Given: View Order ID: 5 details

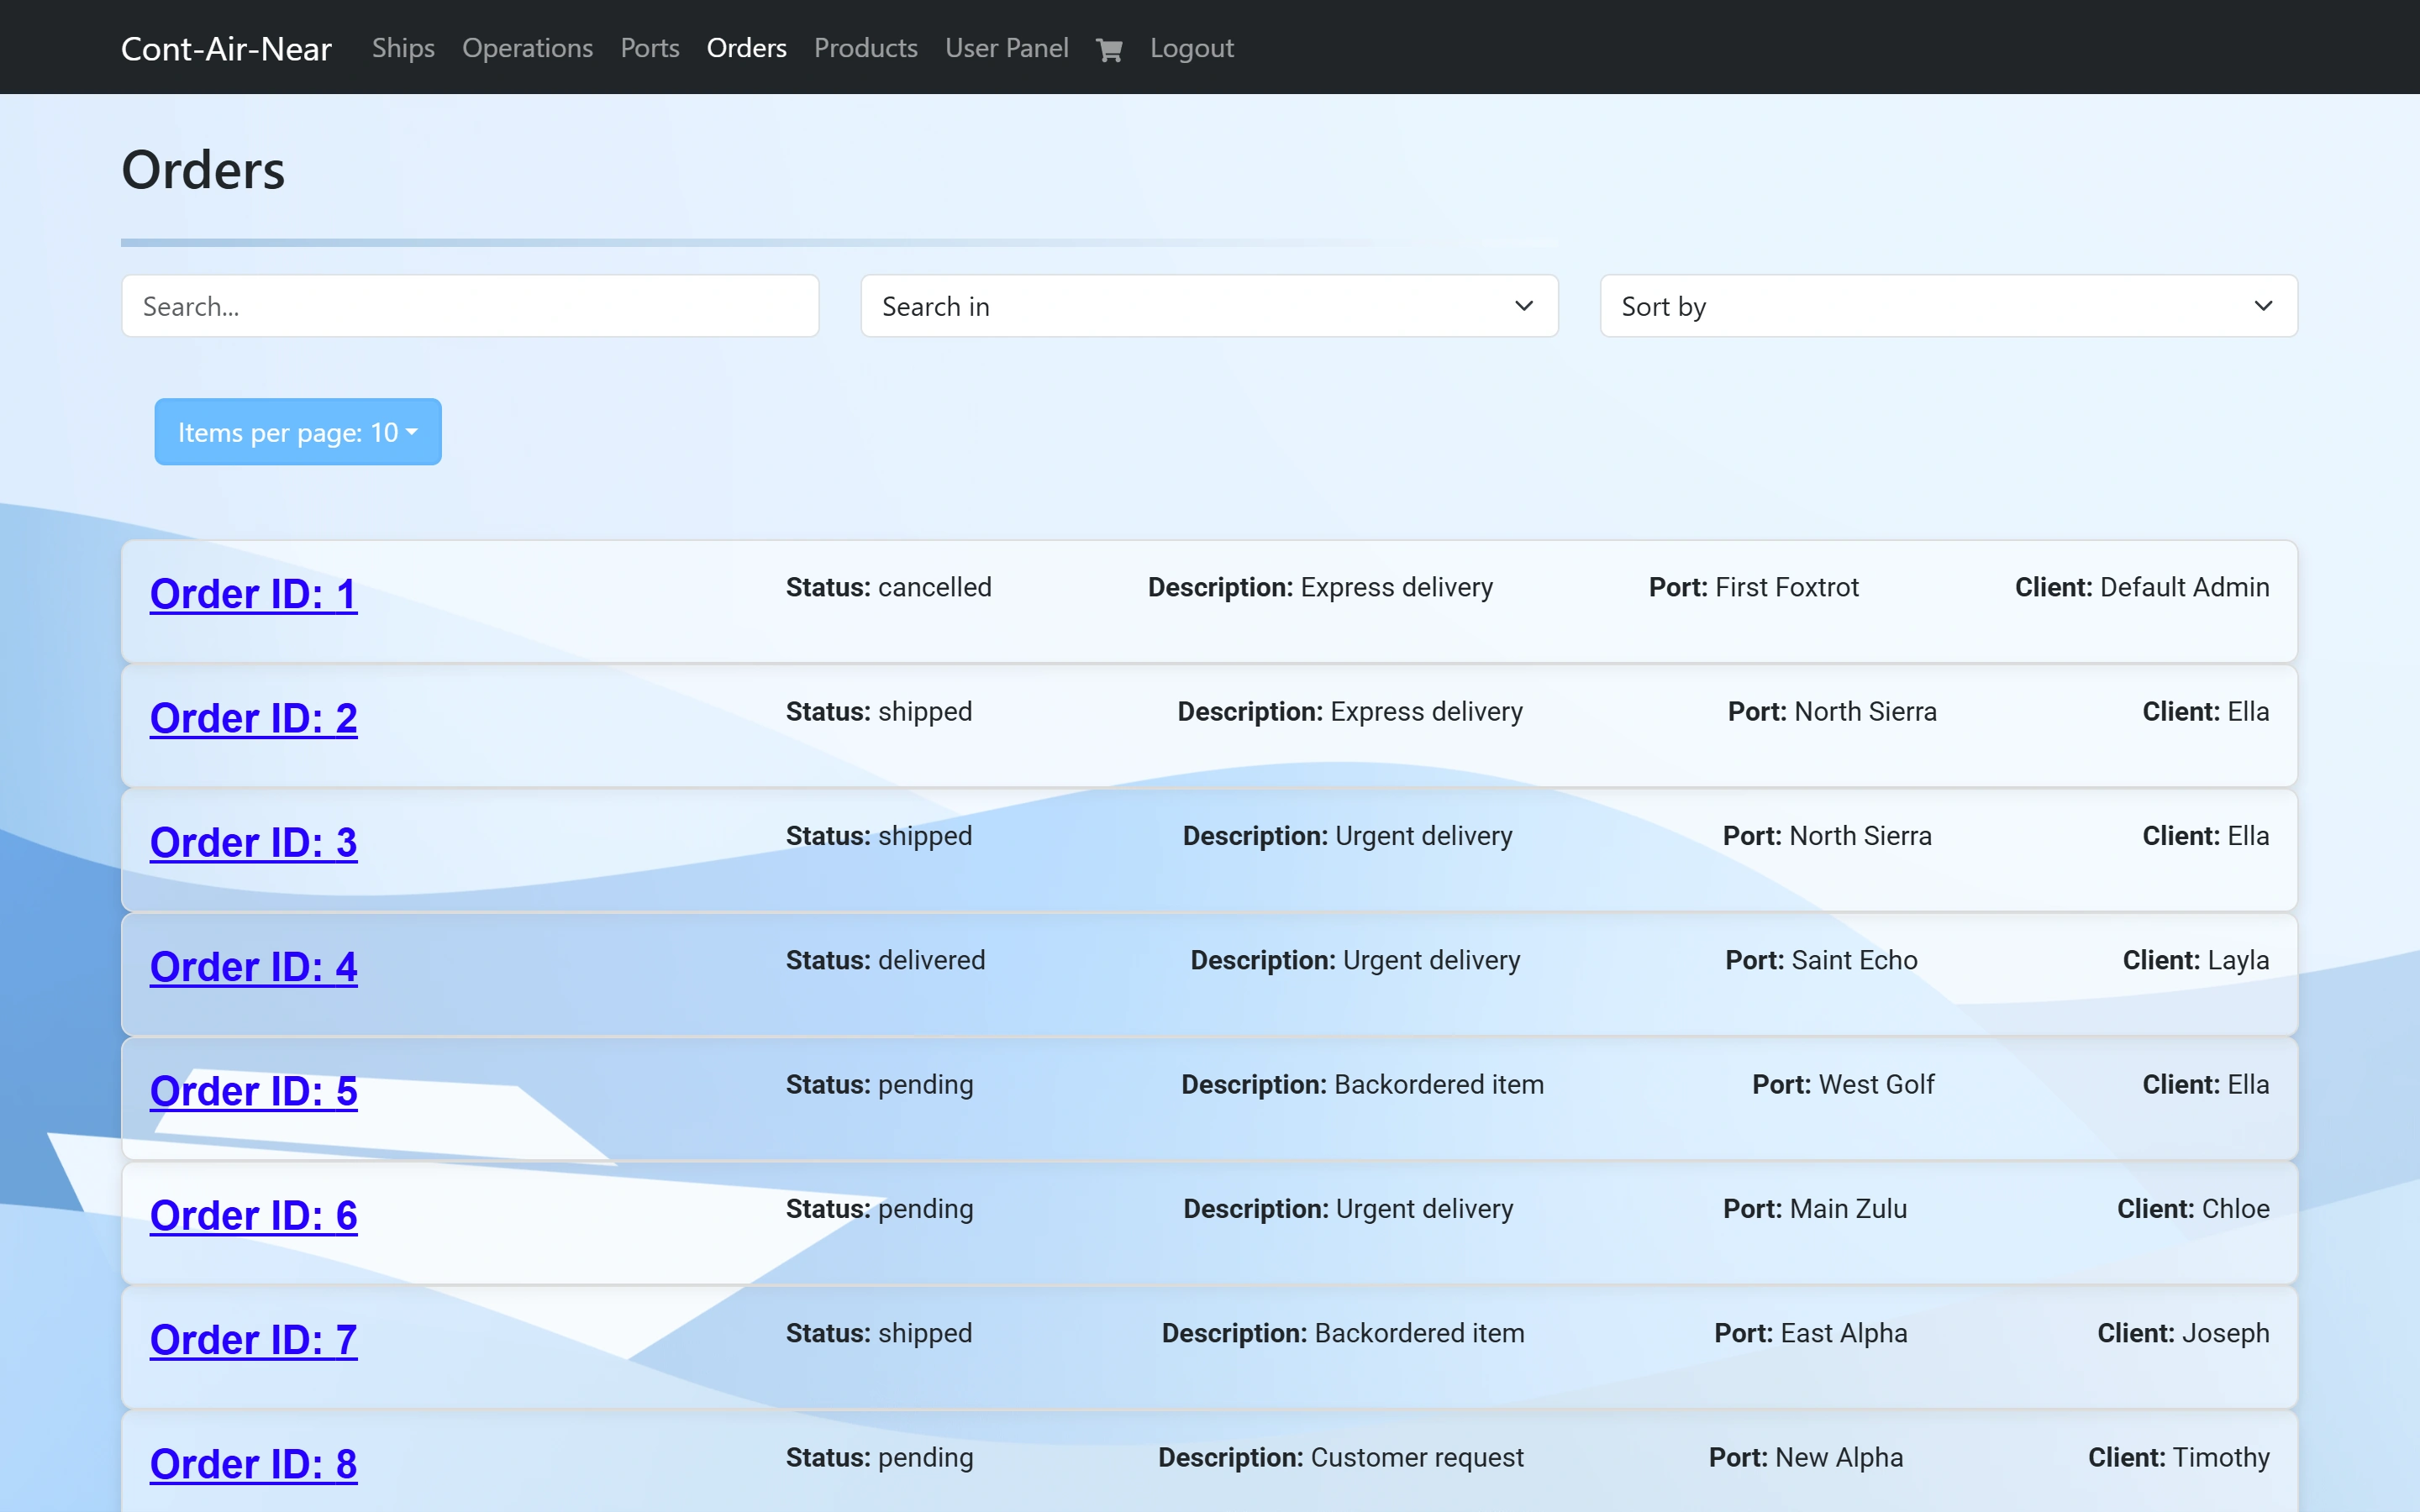Looking at the screenshot, I should point(253,1091).
